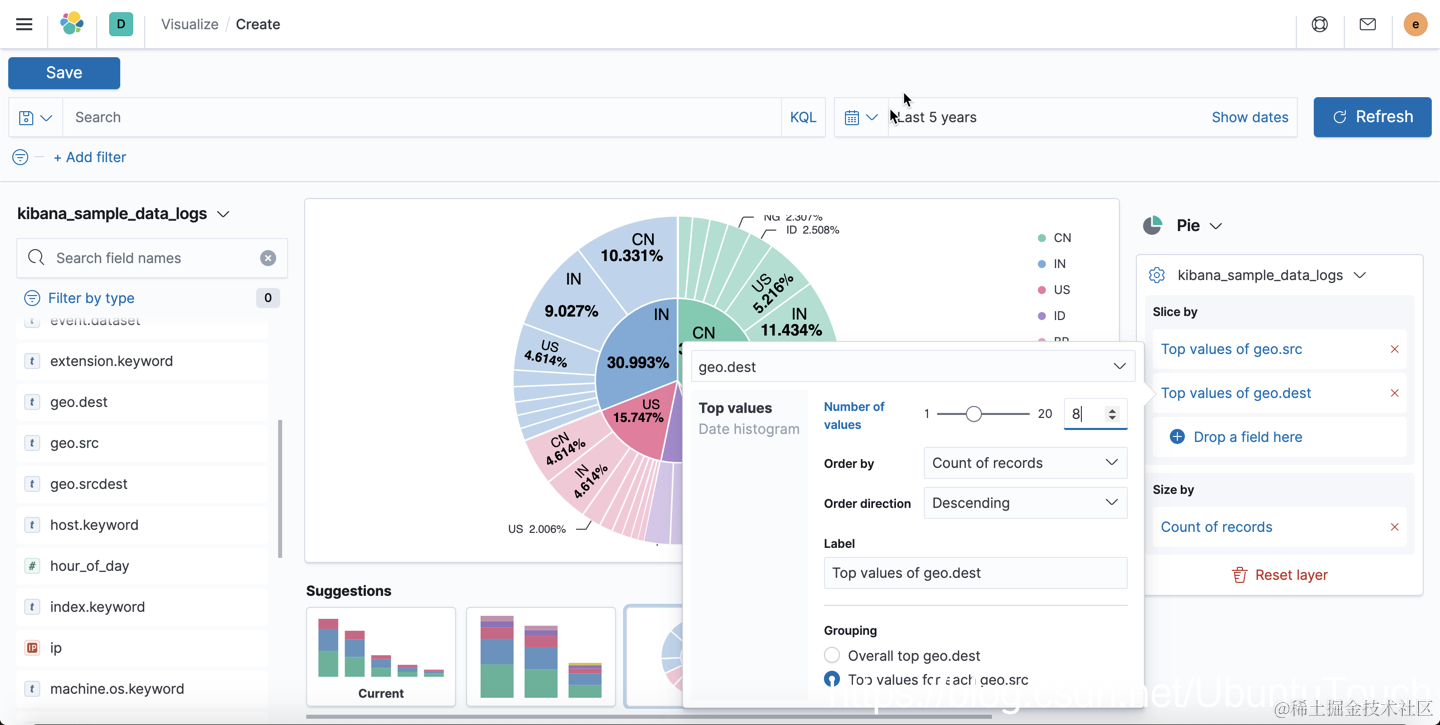Open the help lifebuoy icon
This screenshot has height=725, width=1440.
tap(1320, 24)
